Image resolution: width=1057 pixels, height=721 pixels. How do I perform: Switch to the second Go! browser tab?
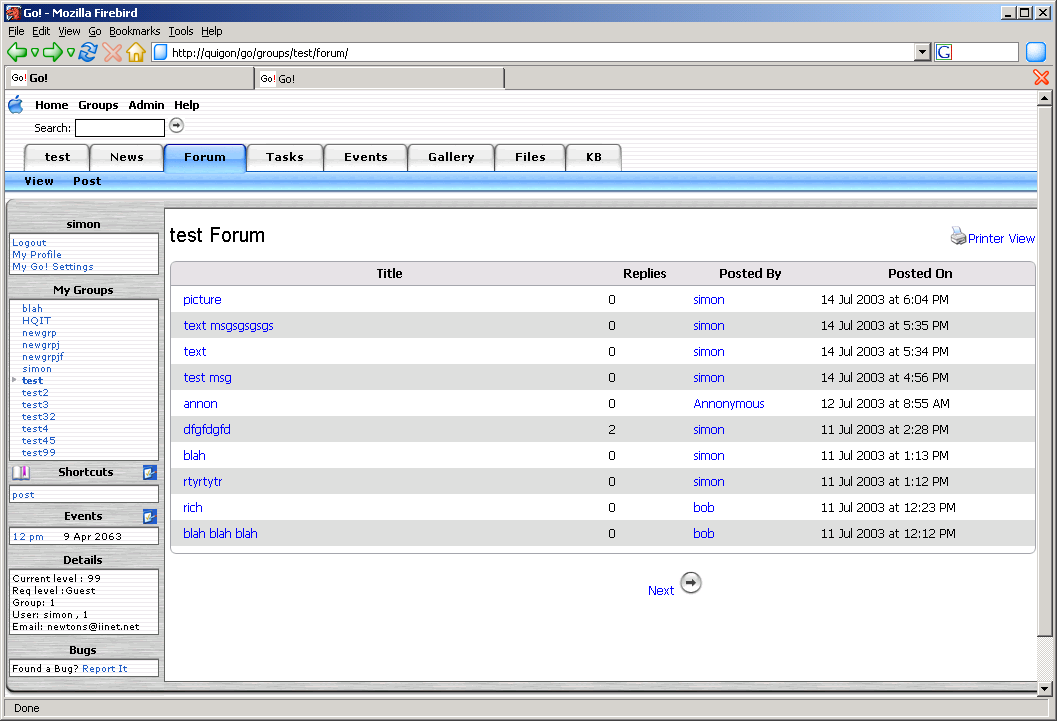[x=380, y=78]
